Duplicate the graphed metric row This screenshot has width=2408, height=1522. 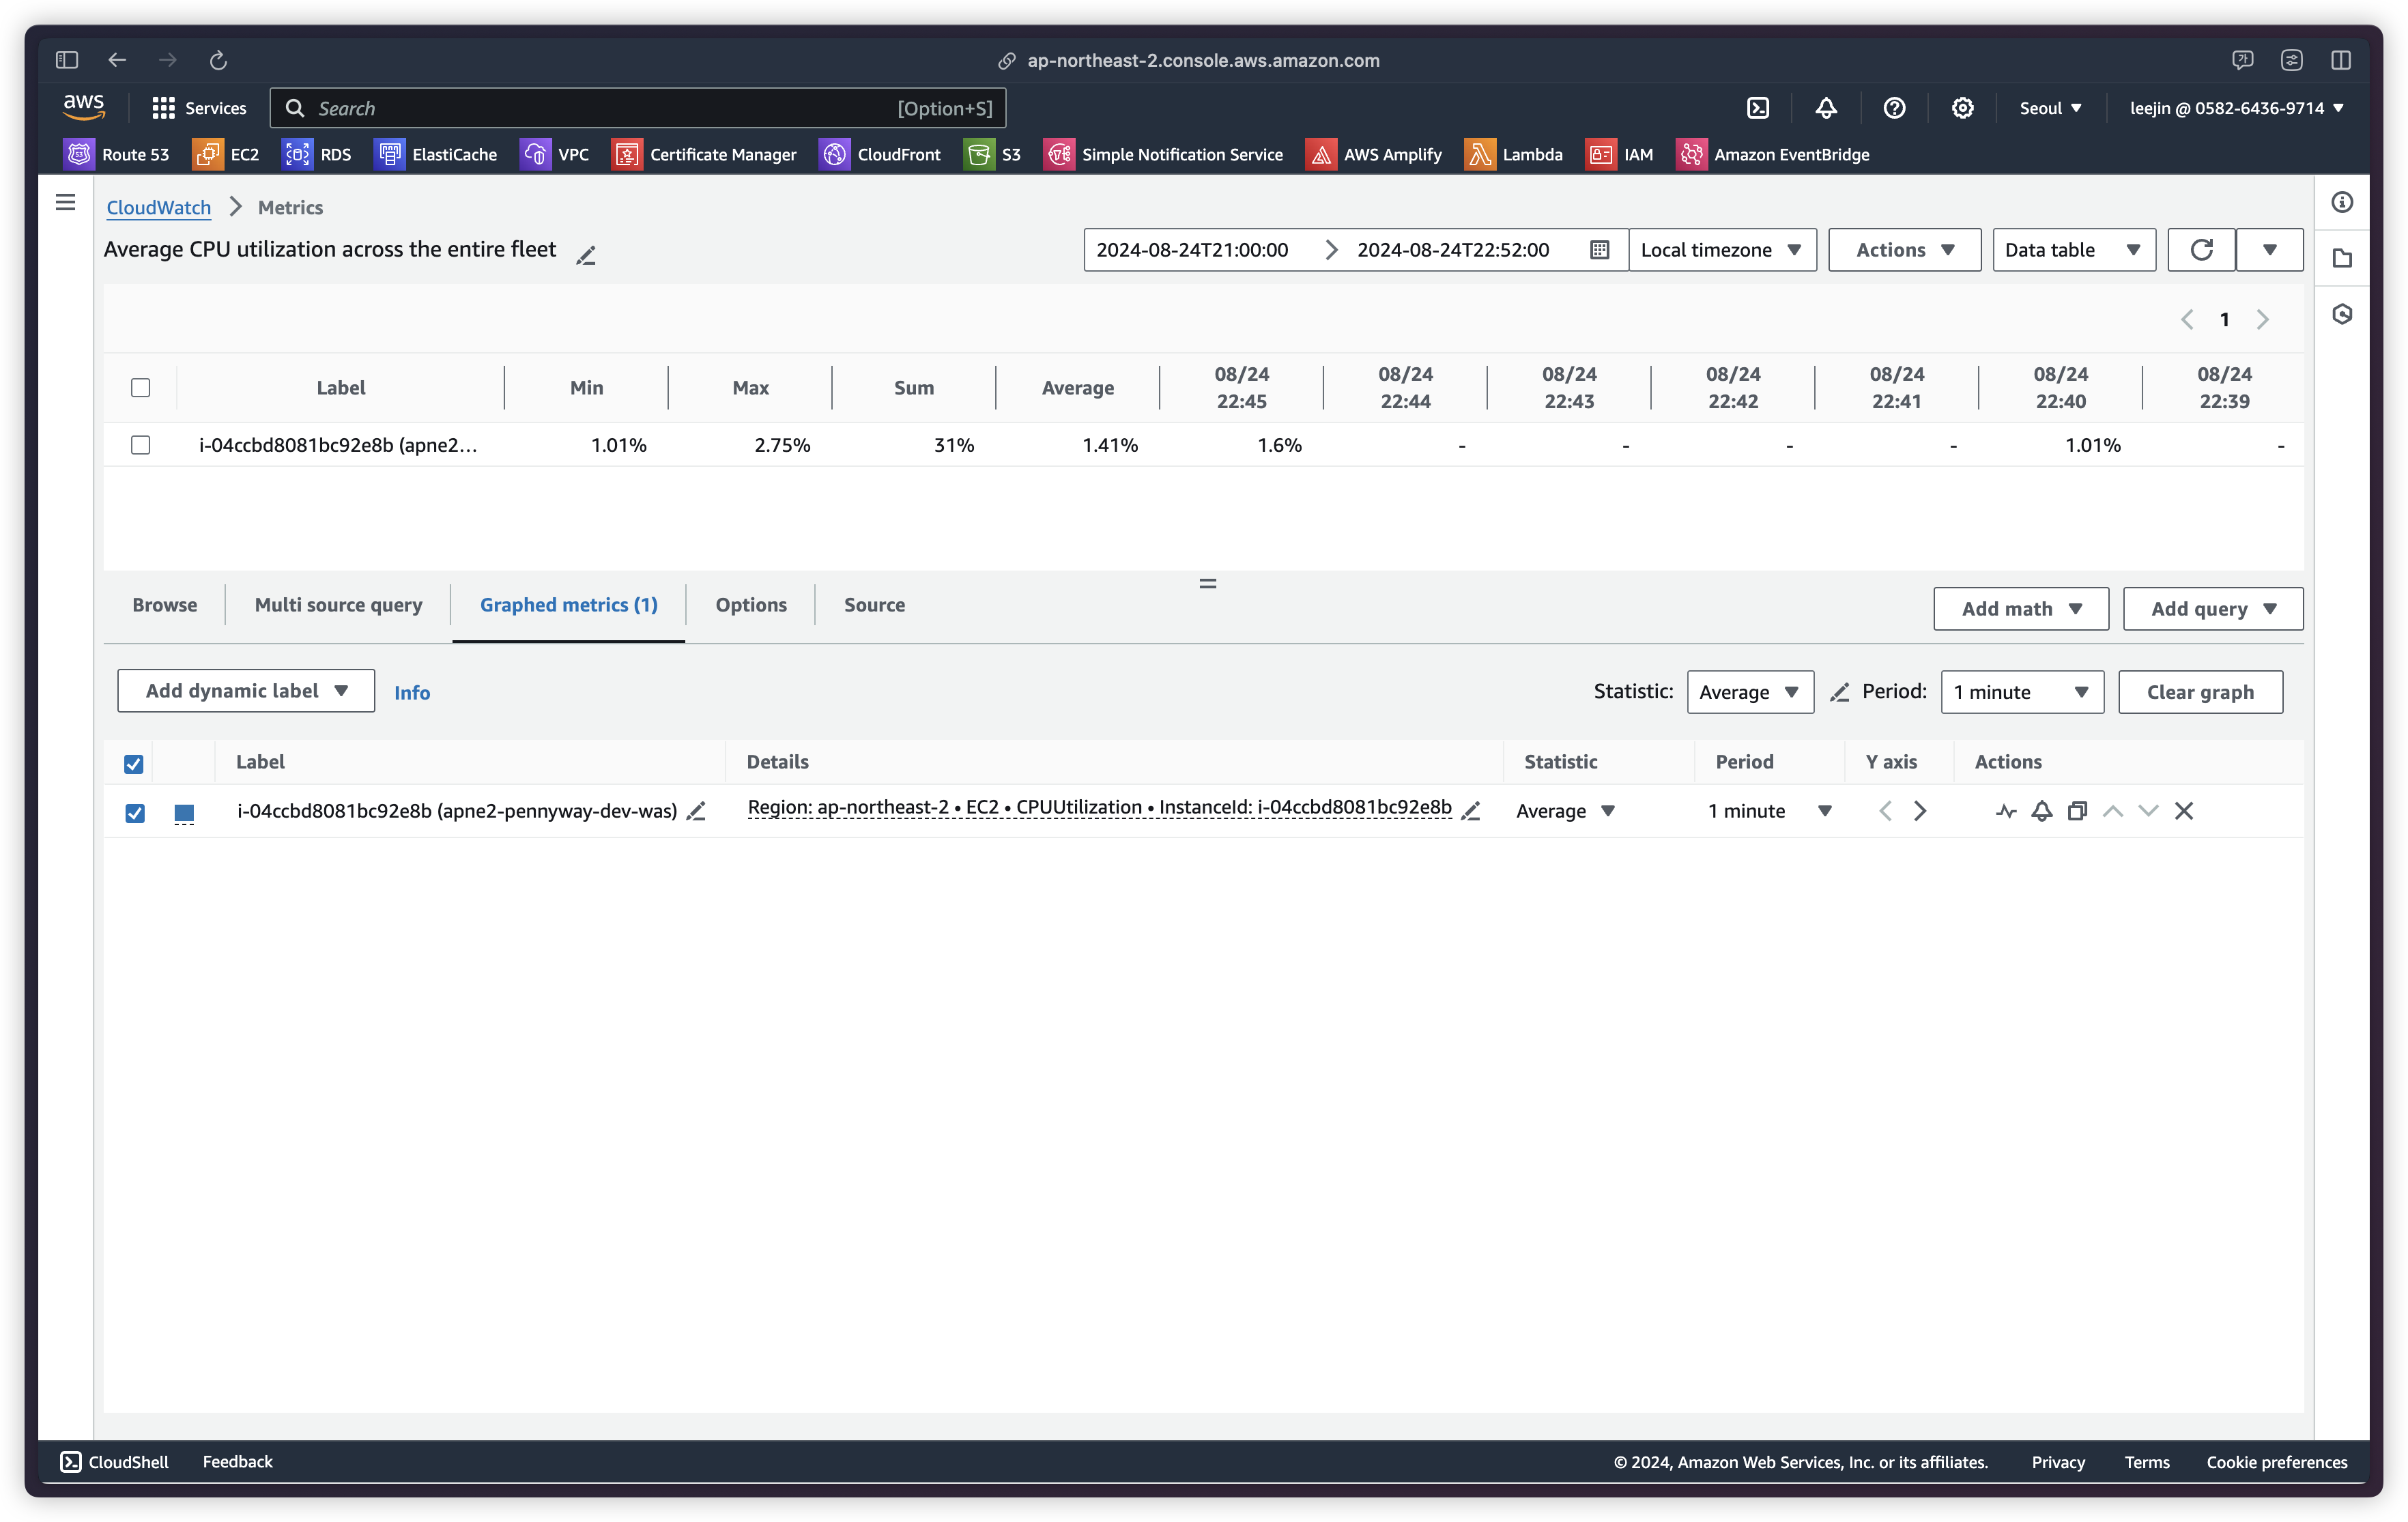point(2077,811)
